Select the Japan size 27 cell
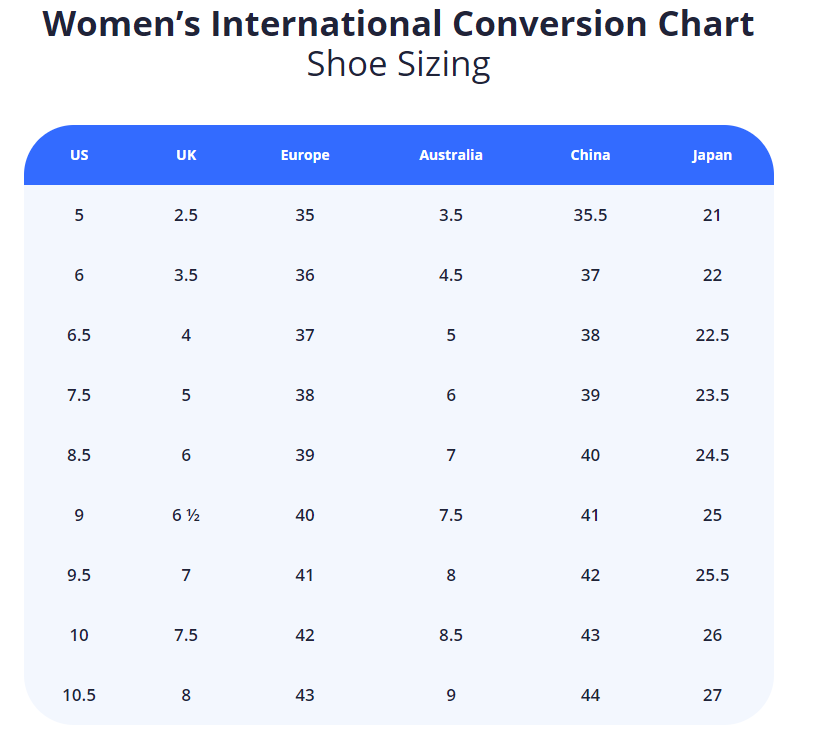 click(712, 695)
